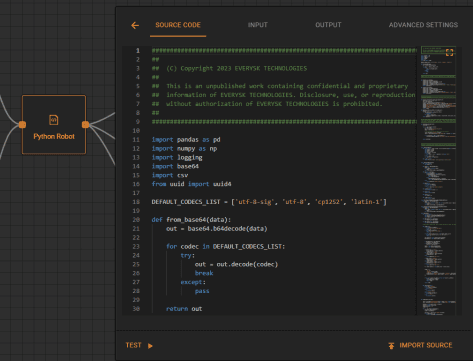Click the 'import logging' line
This screenshot has width=473, height=361.
pyautogui.click(x=177, y=157)
